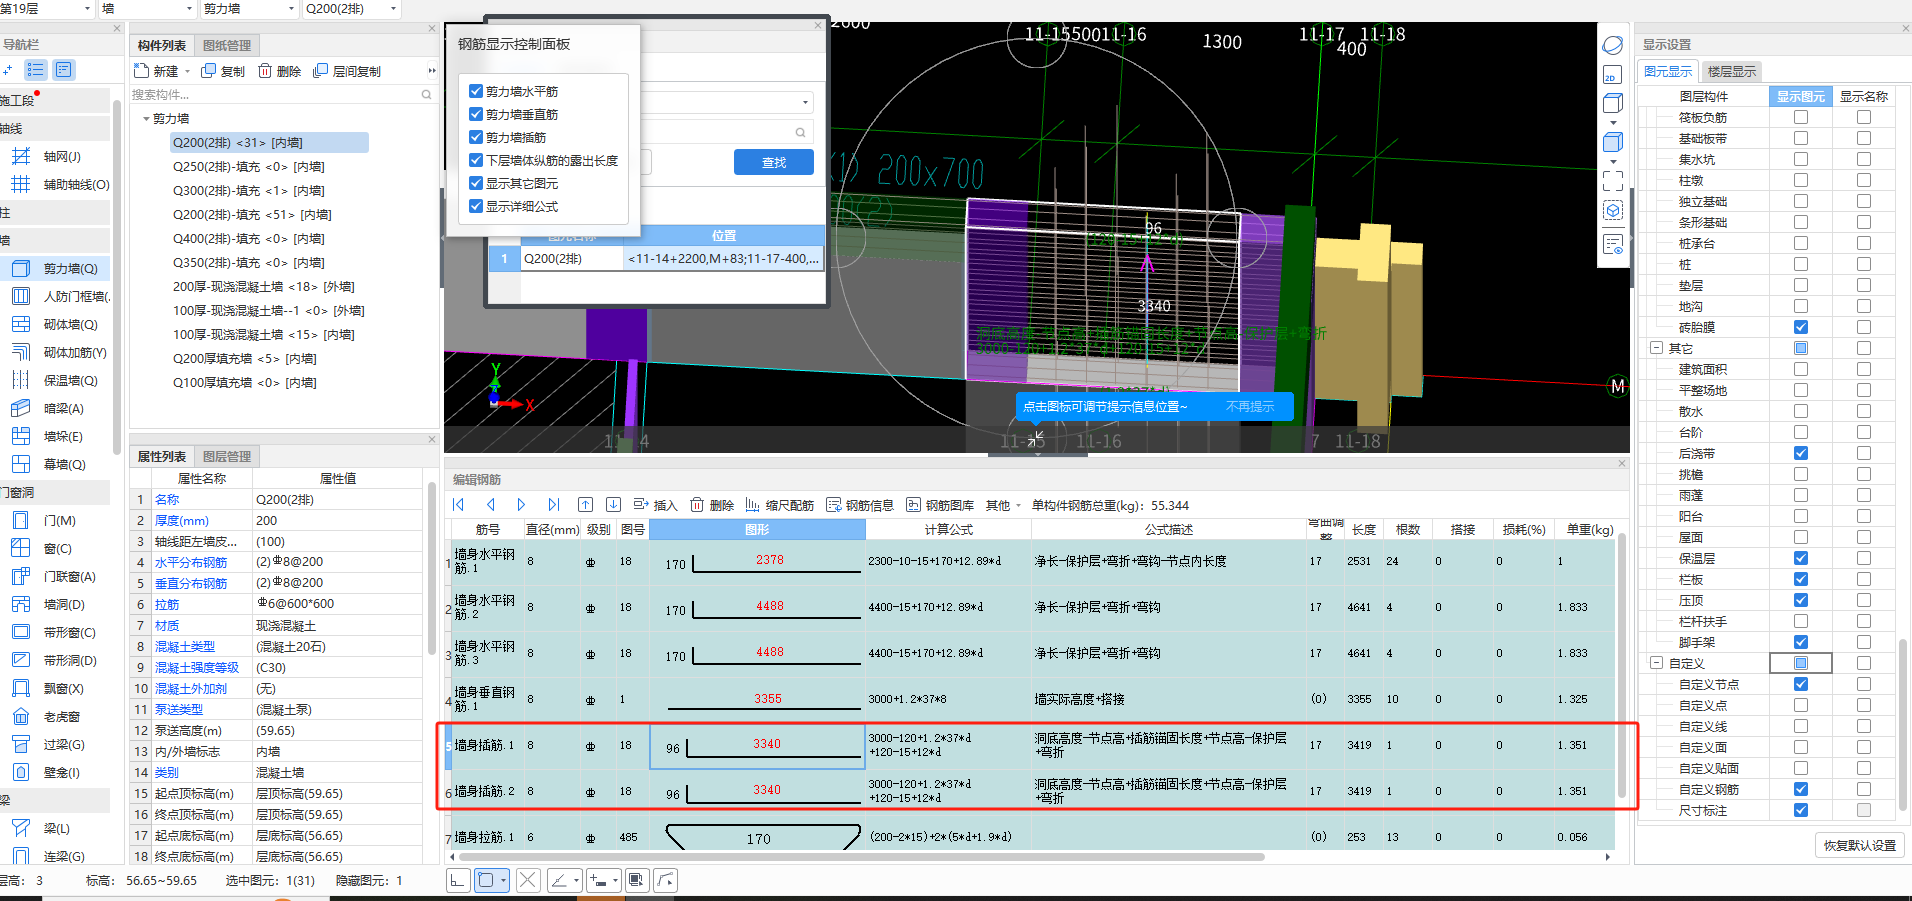
Task: Switch to 构件列表 tab
Action: pyautogui.click(x=162, y=45)
